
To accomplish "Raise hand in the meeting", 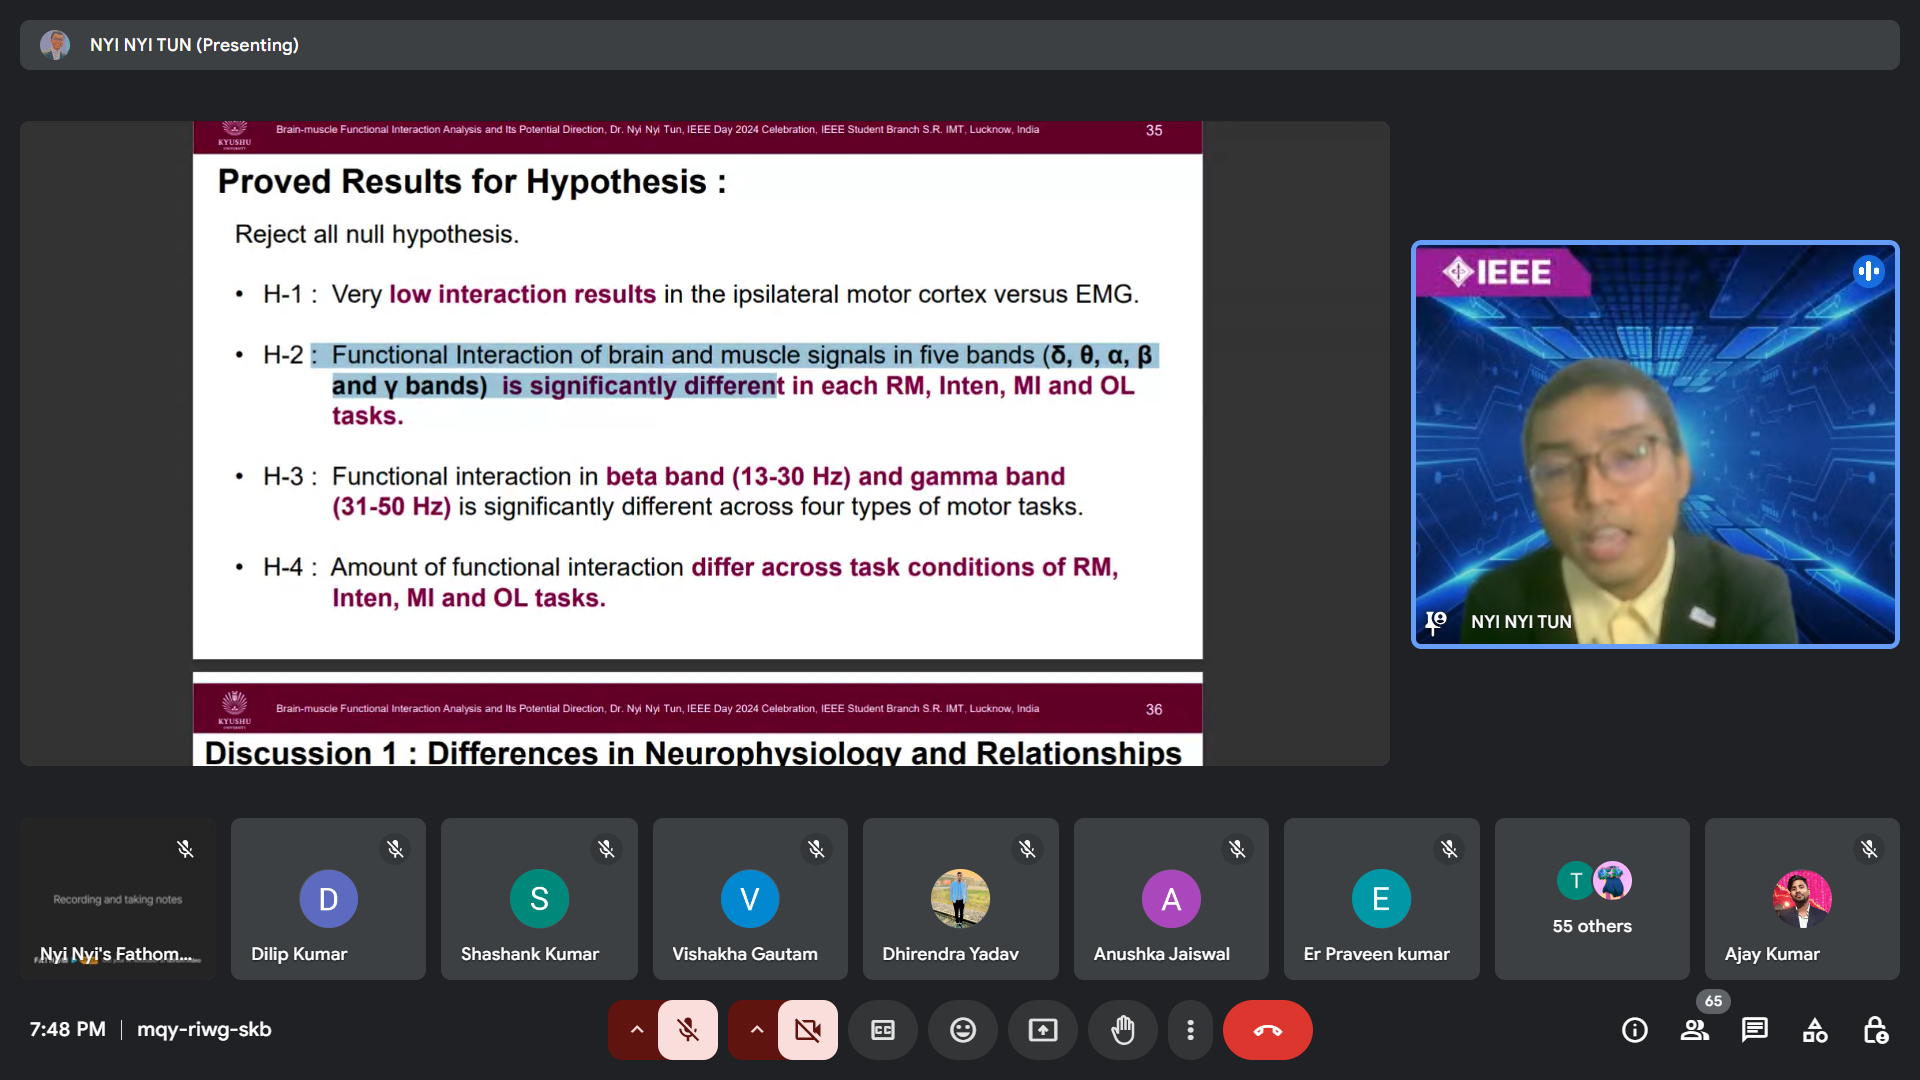I will (x=1123, y=1030).
